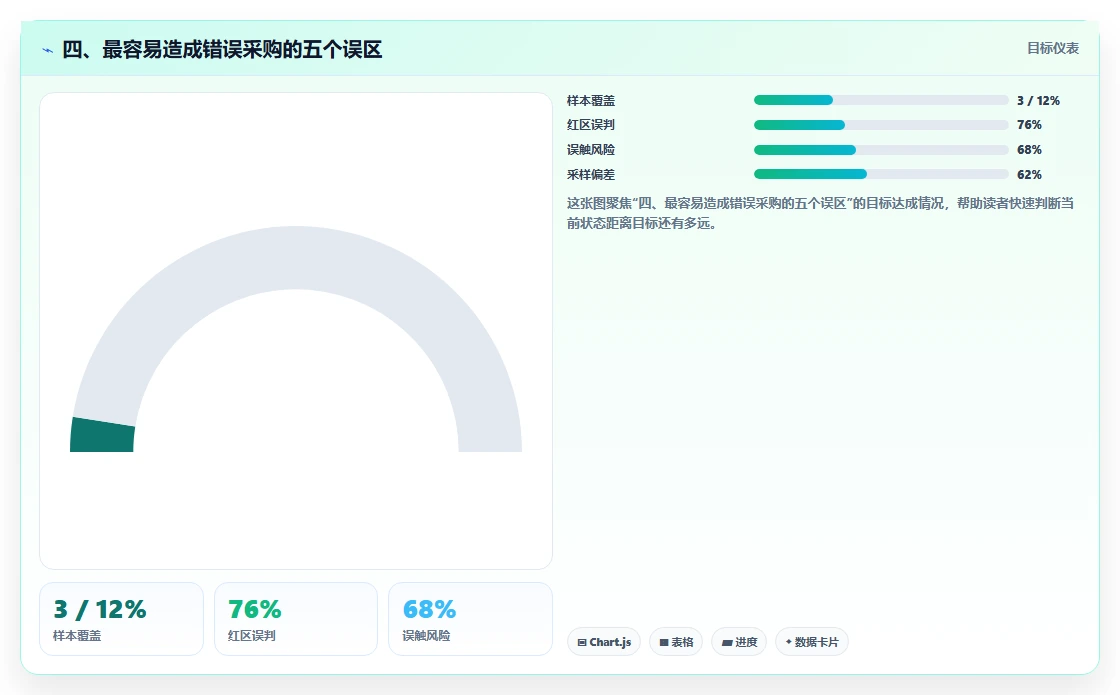Click the 目标仪表 label in the header
The image size is (1120, 695).
tap(1053, 48)
